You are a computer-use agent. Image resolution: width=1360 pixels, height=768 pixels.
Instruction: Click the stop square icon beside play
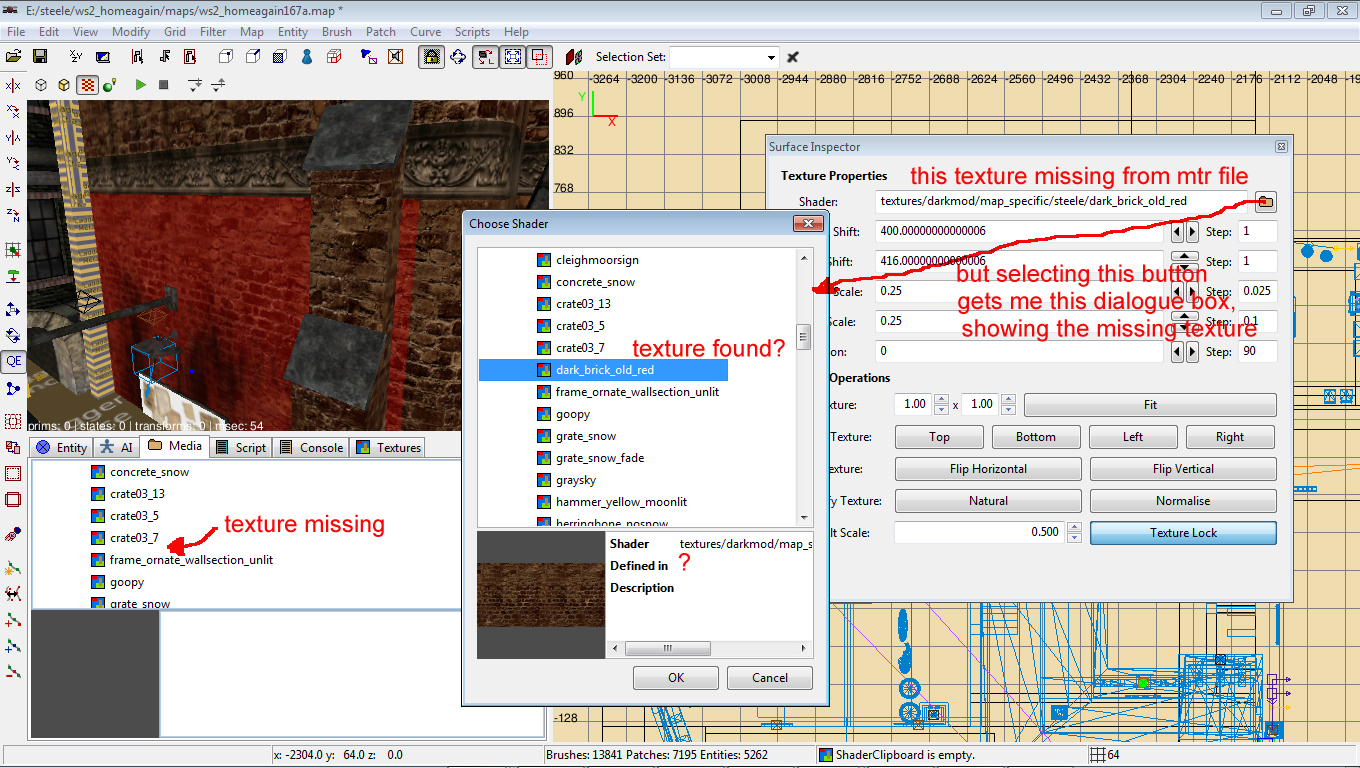pos(164,85)
